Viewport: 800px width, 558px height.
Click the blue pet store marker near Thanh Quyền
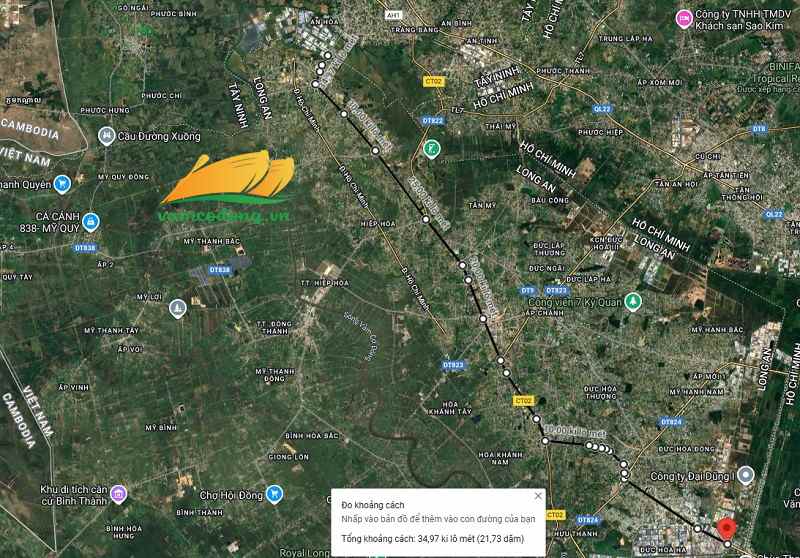[62, 184]
